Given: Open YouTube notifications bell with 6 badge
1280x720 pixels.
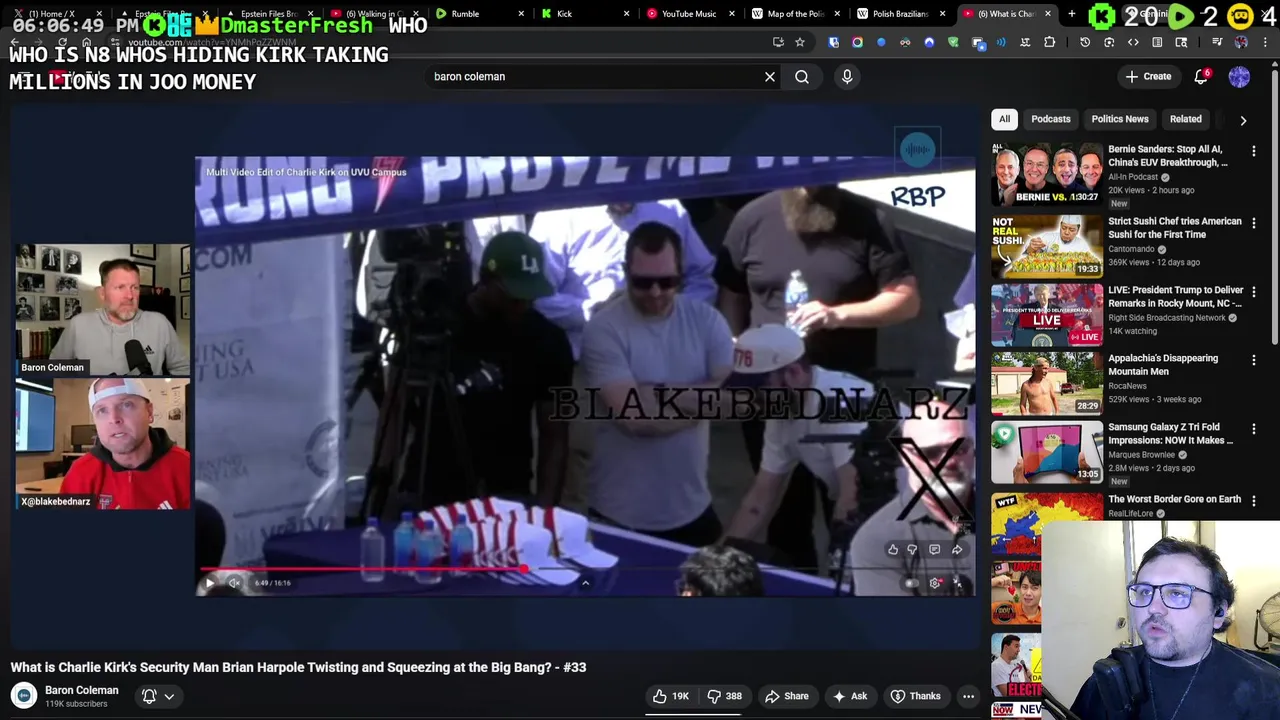Looking at the screenshot, I should (1201, 76).
